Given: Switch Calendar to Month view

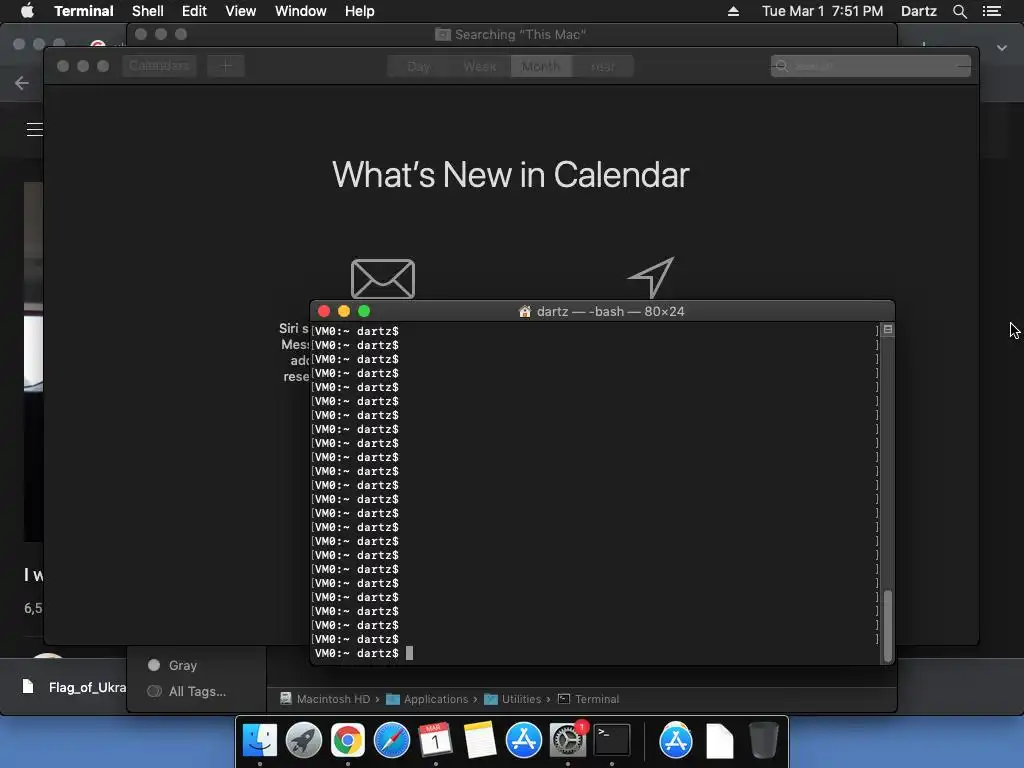Looking at the screenshot, I should [x=541, y=66].
